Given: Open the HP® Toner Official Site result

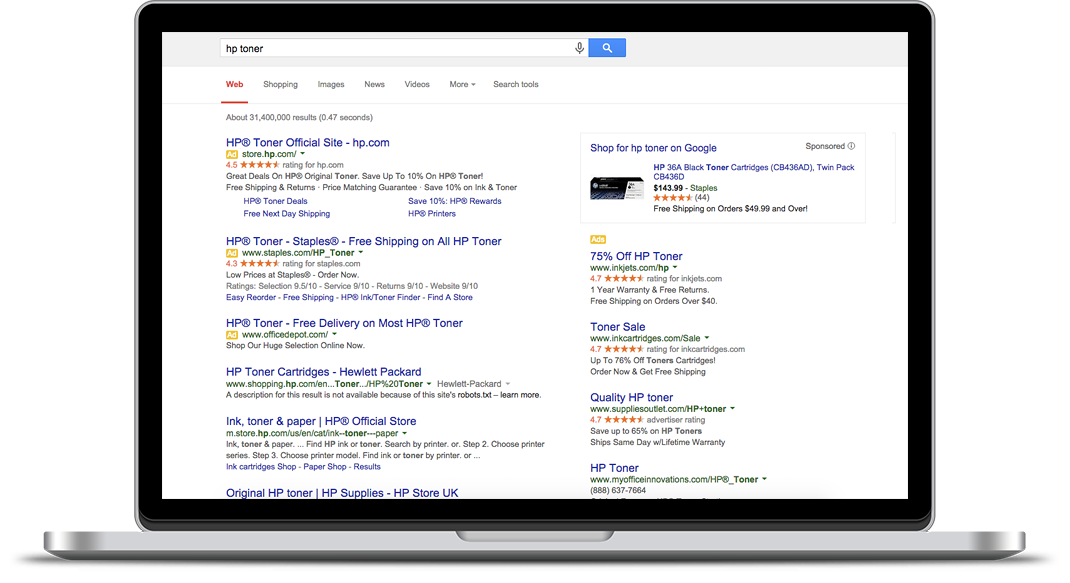Looking at the screenshot, I should coord(308,143).
